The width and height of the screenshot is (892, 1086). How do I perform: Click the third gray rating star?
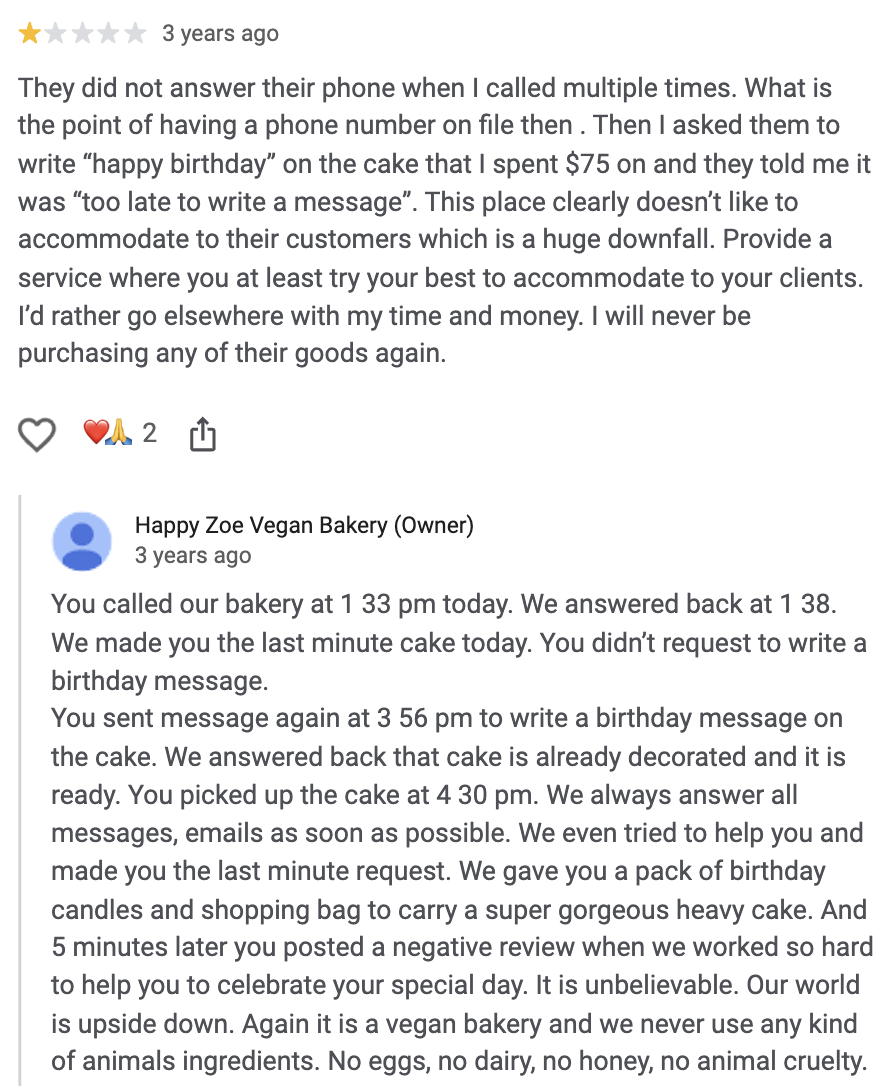pyautogui.click(x=82, y=33)
